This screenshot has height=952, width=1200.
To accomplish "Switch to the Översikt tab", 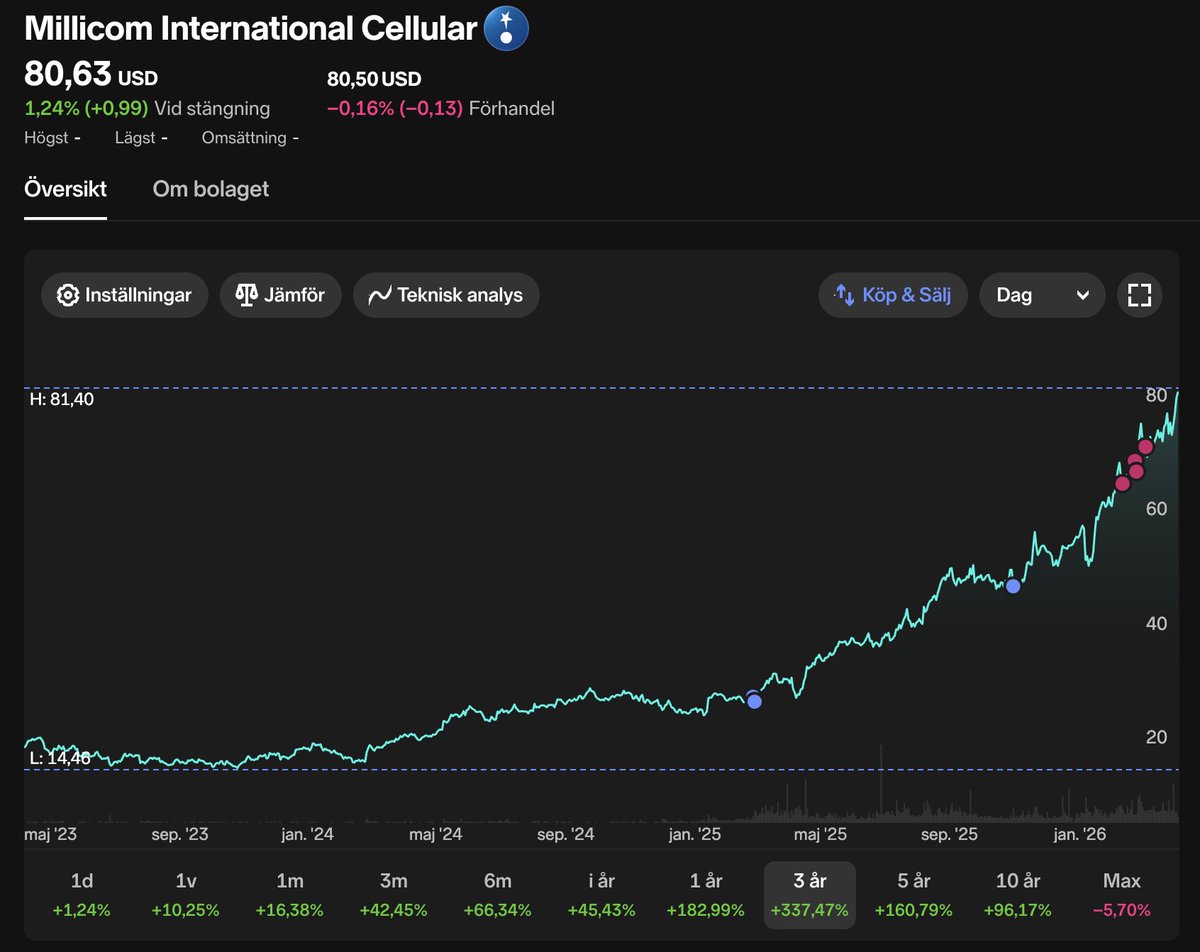I will coord(65,189).
